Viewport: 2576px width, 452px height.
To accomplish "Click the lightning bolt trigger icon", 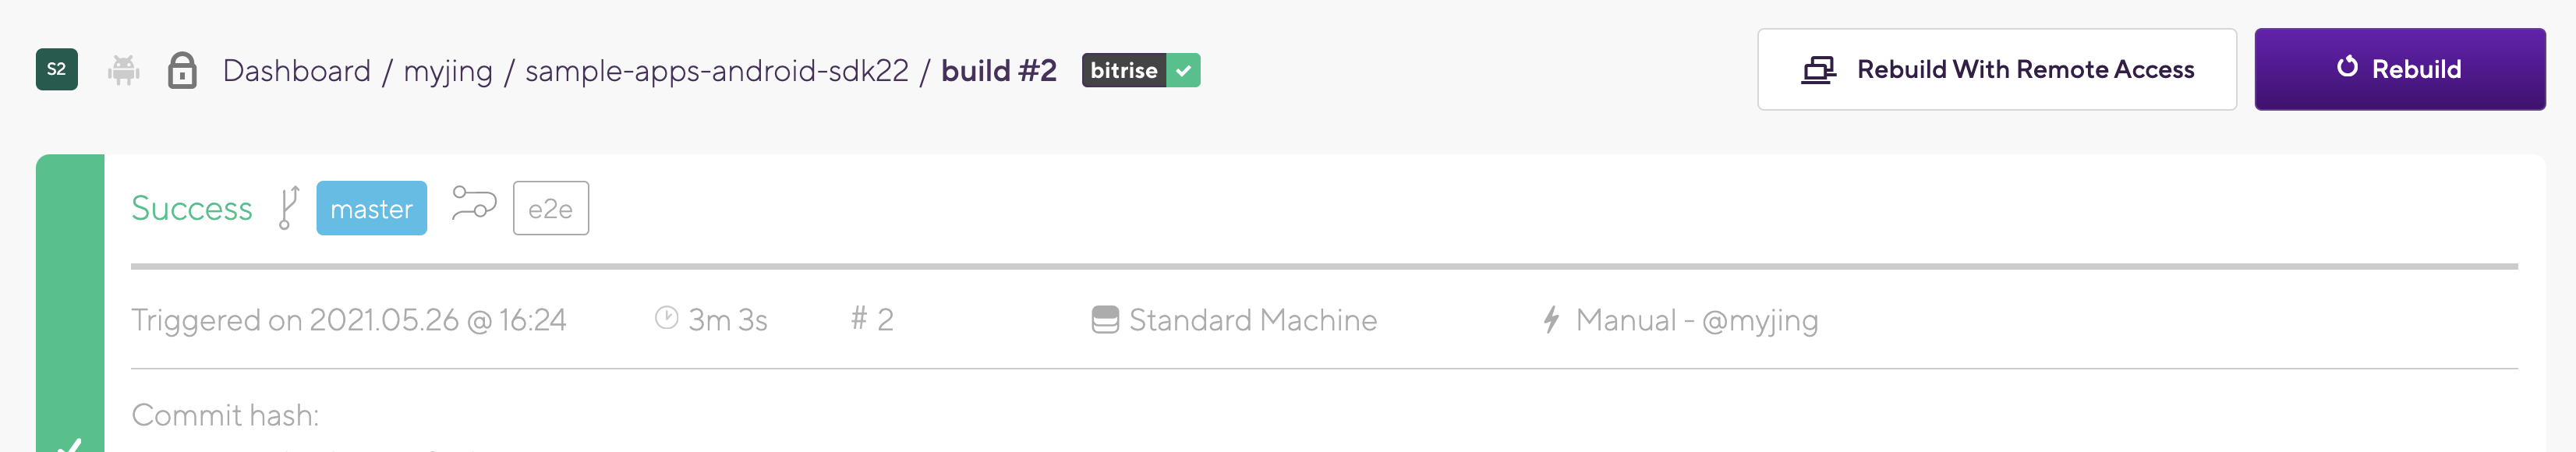I will point(1551,320).
